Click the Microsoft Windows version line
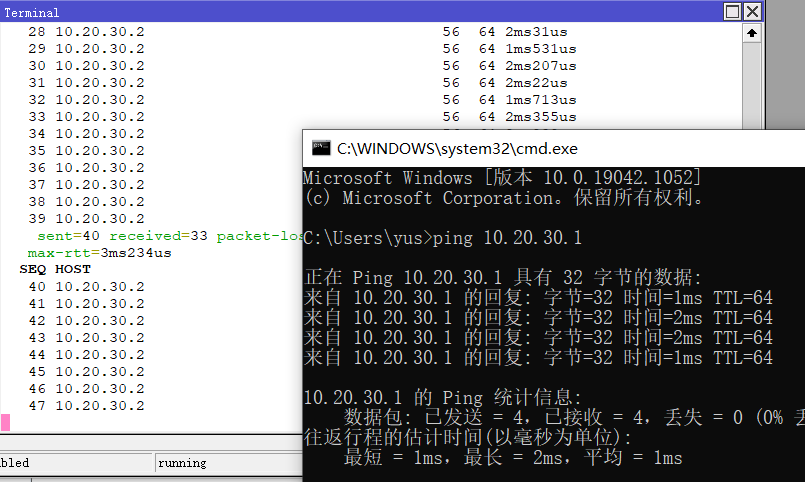Viewport: 805px width, 482px height. coord(501,178)
